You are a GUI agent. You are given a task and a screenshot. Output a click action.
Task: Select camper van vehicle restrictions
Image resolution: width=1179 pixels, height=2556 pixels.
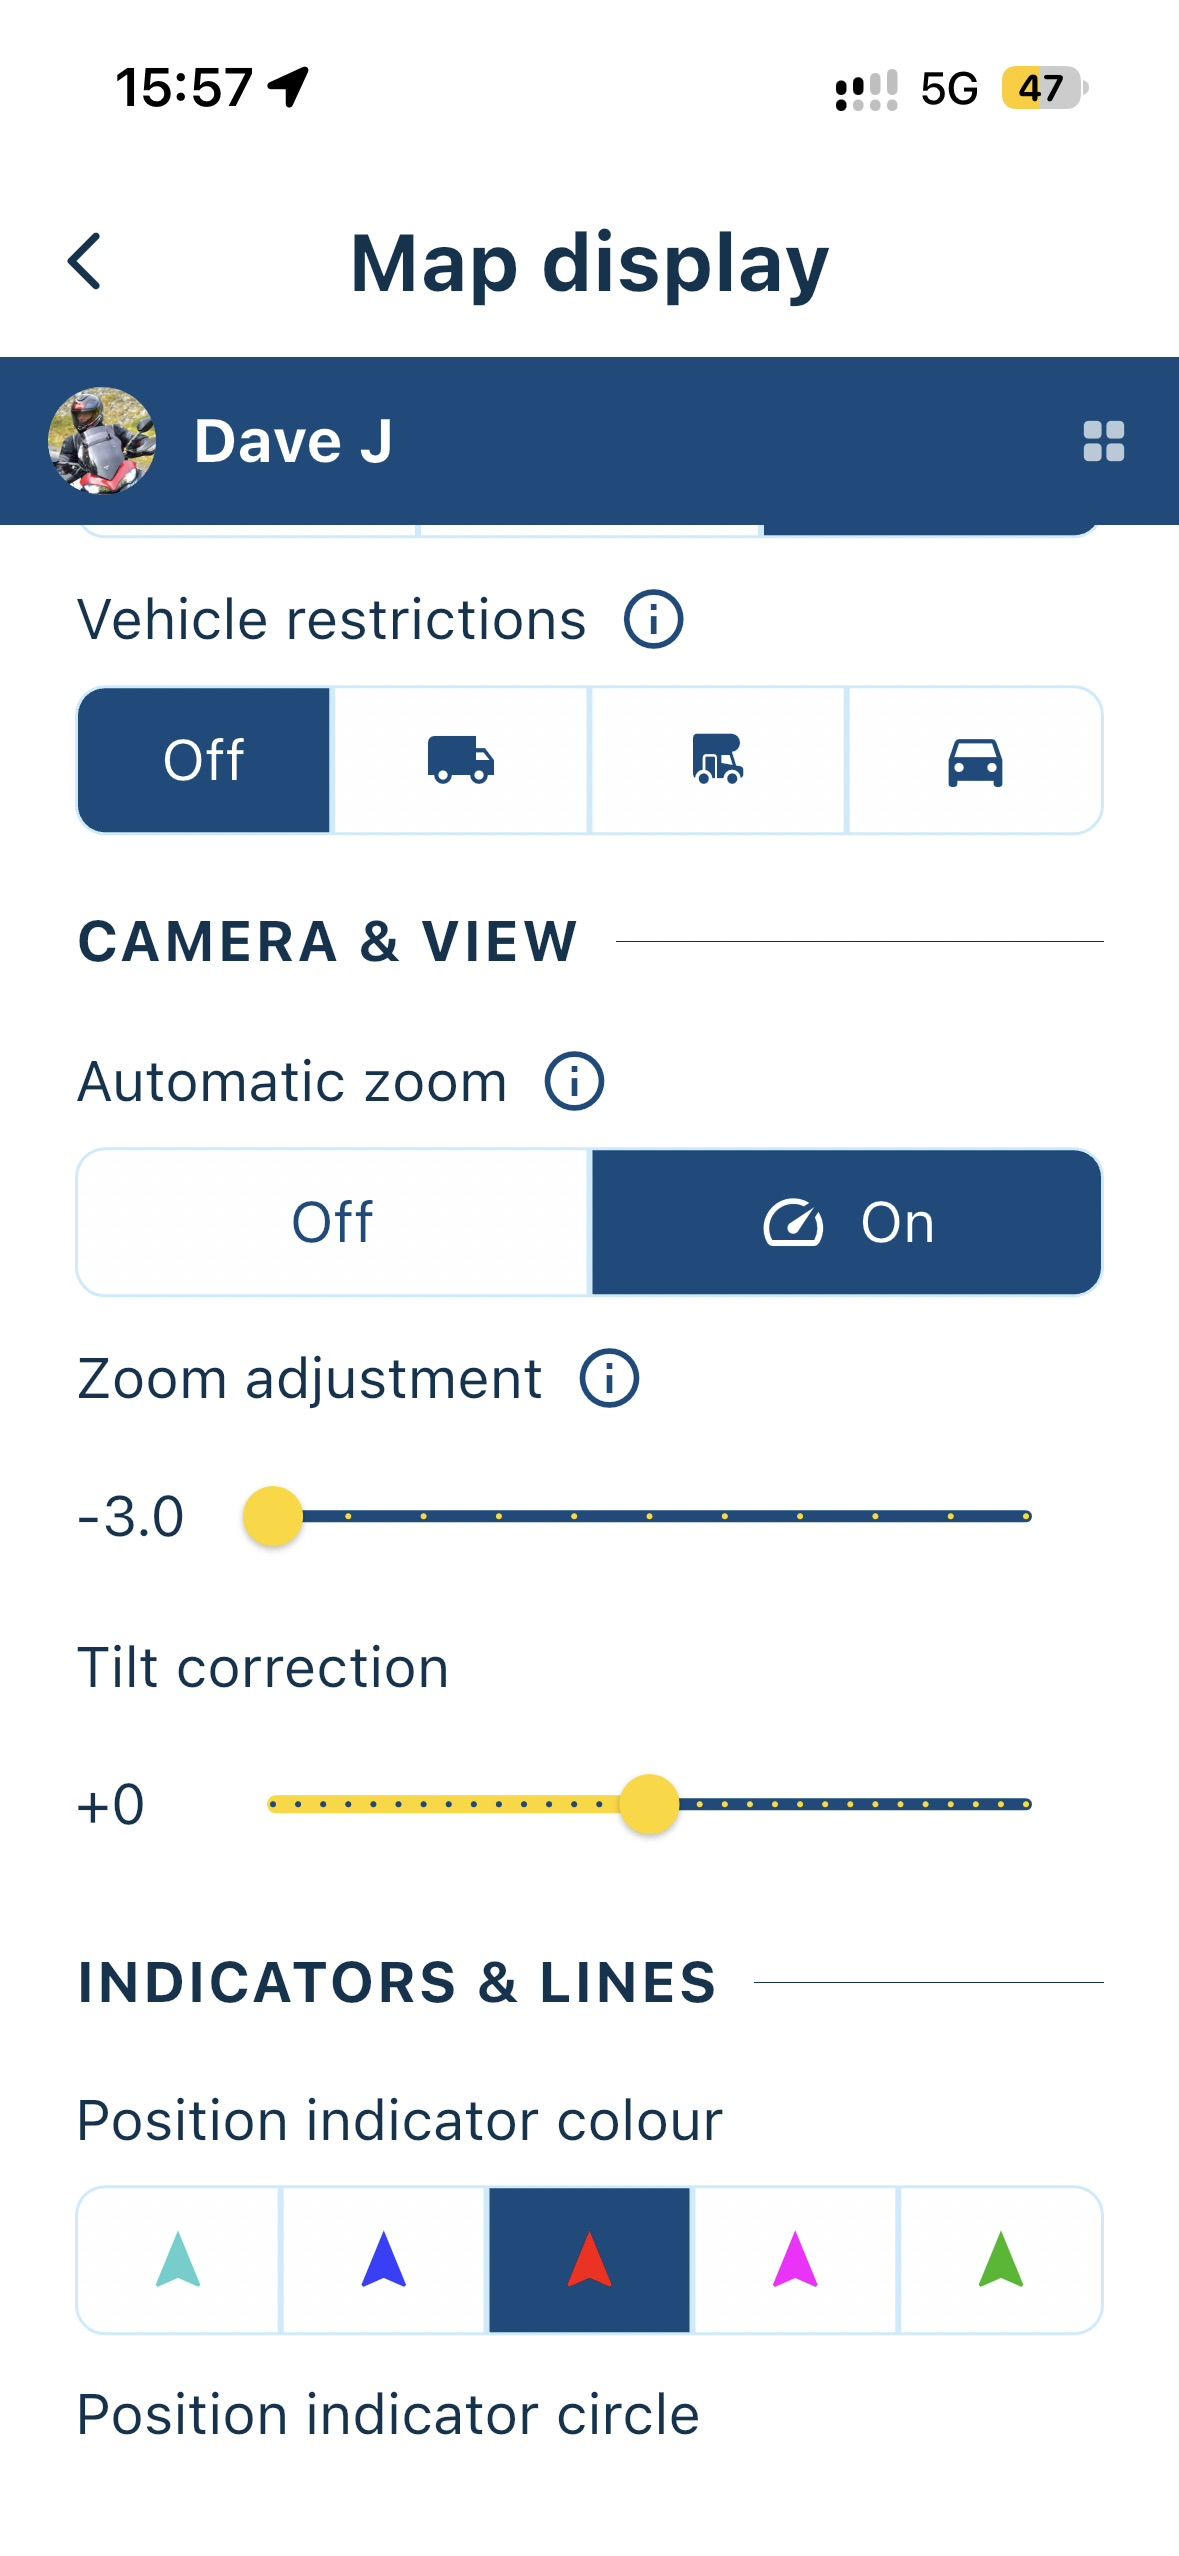point(717,760)
